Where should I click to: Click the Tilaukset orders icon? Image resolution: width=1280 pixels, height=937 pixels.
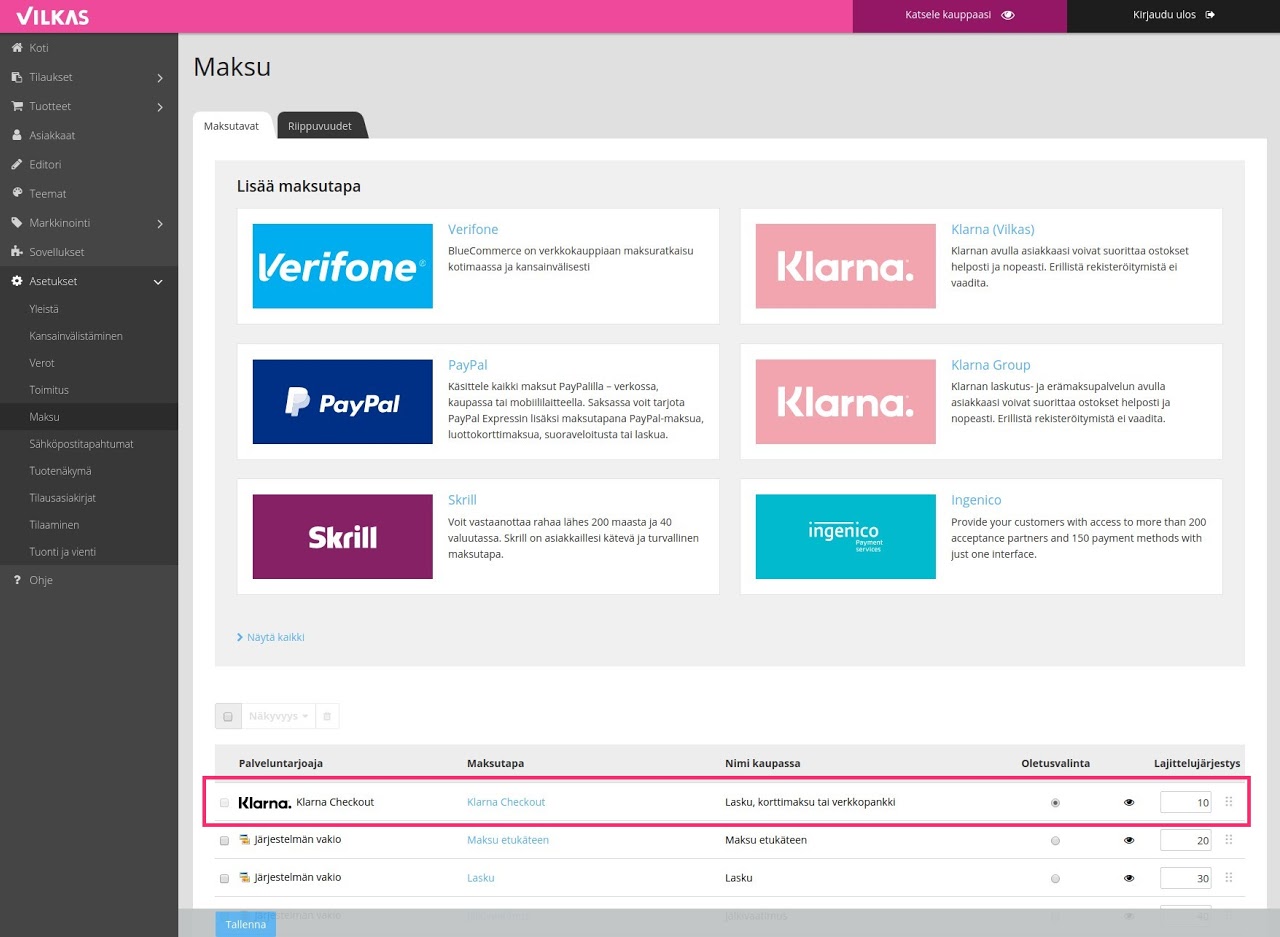point(17,77)
